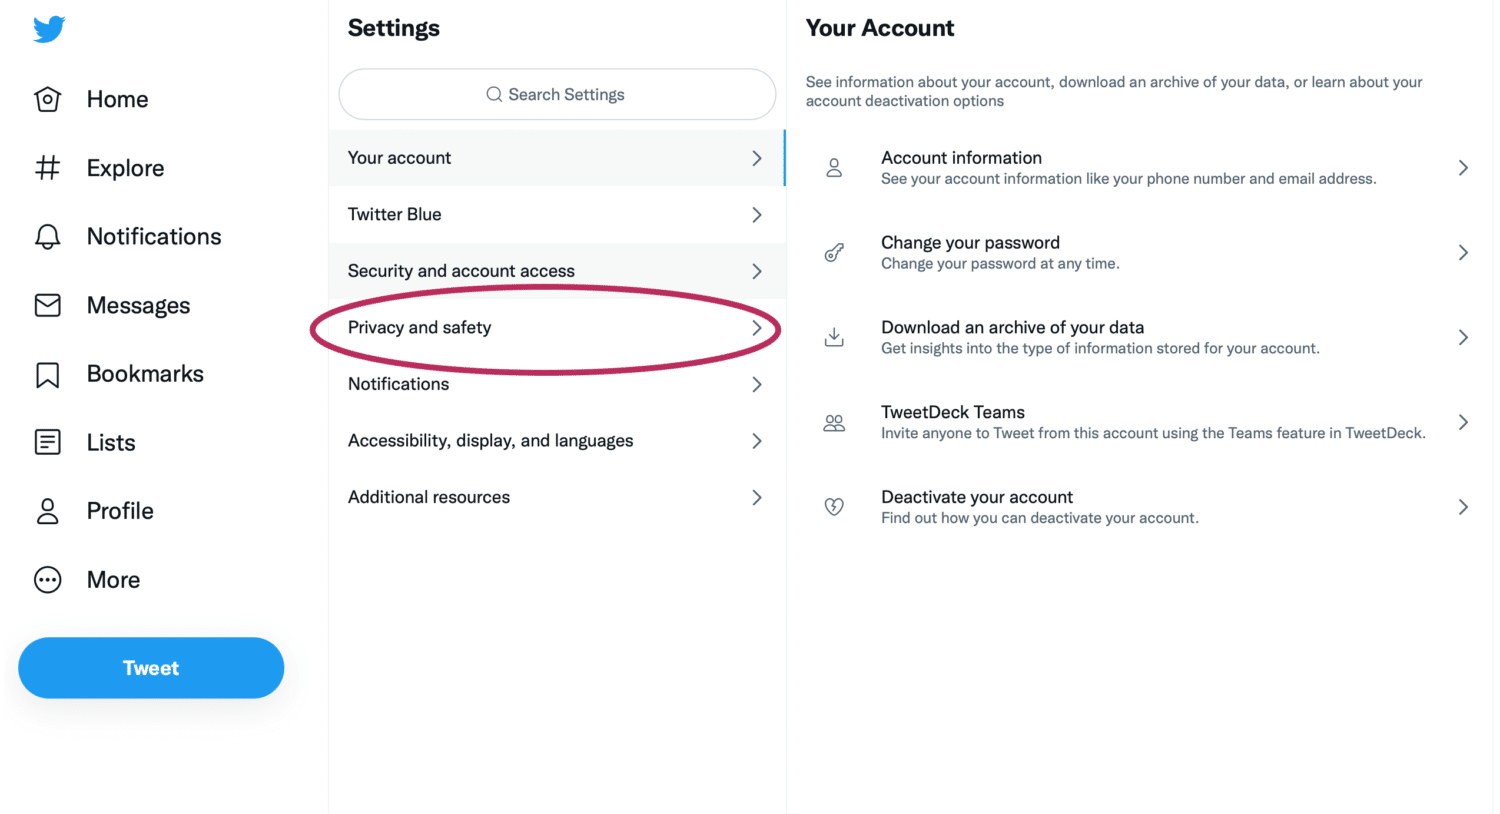Screen dimensions: 1500x814
Task: Open Download an archive of your data title
Action: [x=1012, y=327]
